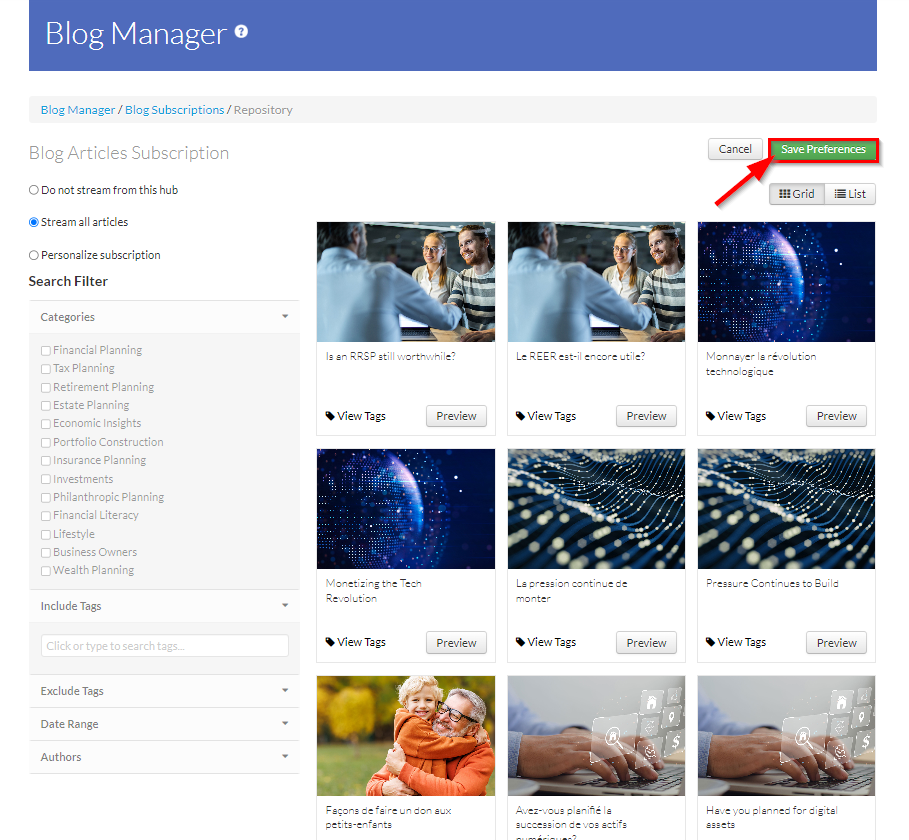The height and width of the screenshot is (840, 909).
Task: Check the Tax Planning category
Action: pos(46,369)
